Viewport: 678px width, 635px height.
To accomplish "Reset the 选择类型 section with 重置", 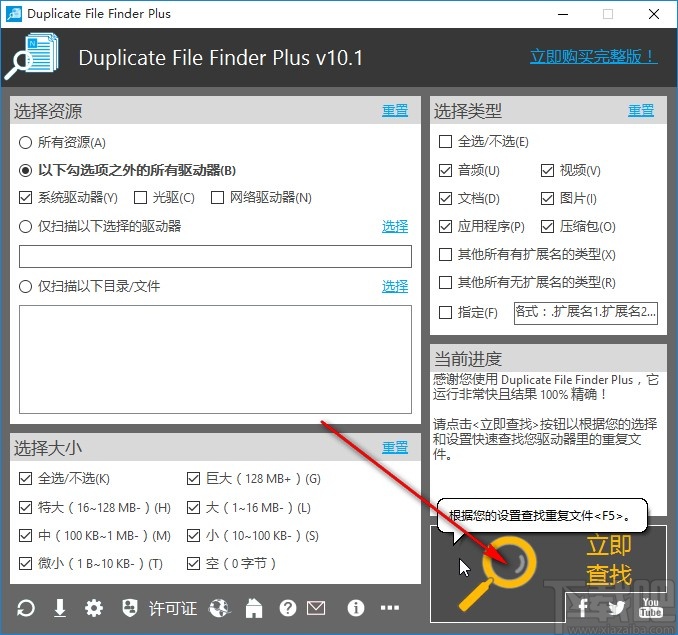I will pyautogui.click(x=641, y=111).
